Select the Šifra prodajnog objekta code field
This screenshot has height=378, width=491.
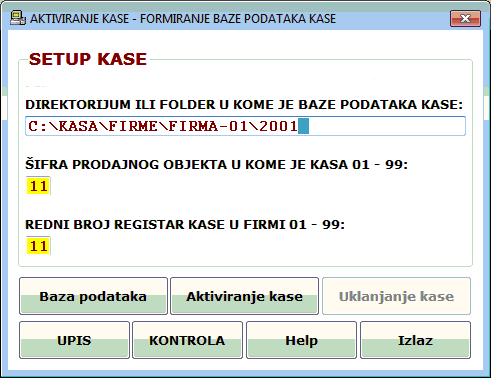pos(38,186)
